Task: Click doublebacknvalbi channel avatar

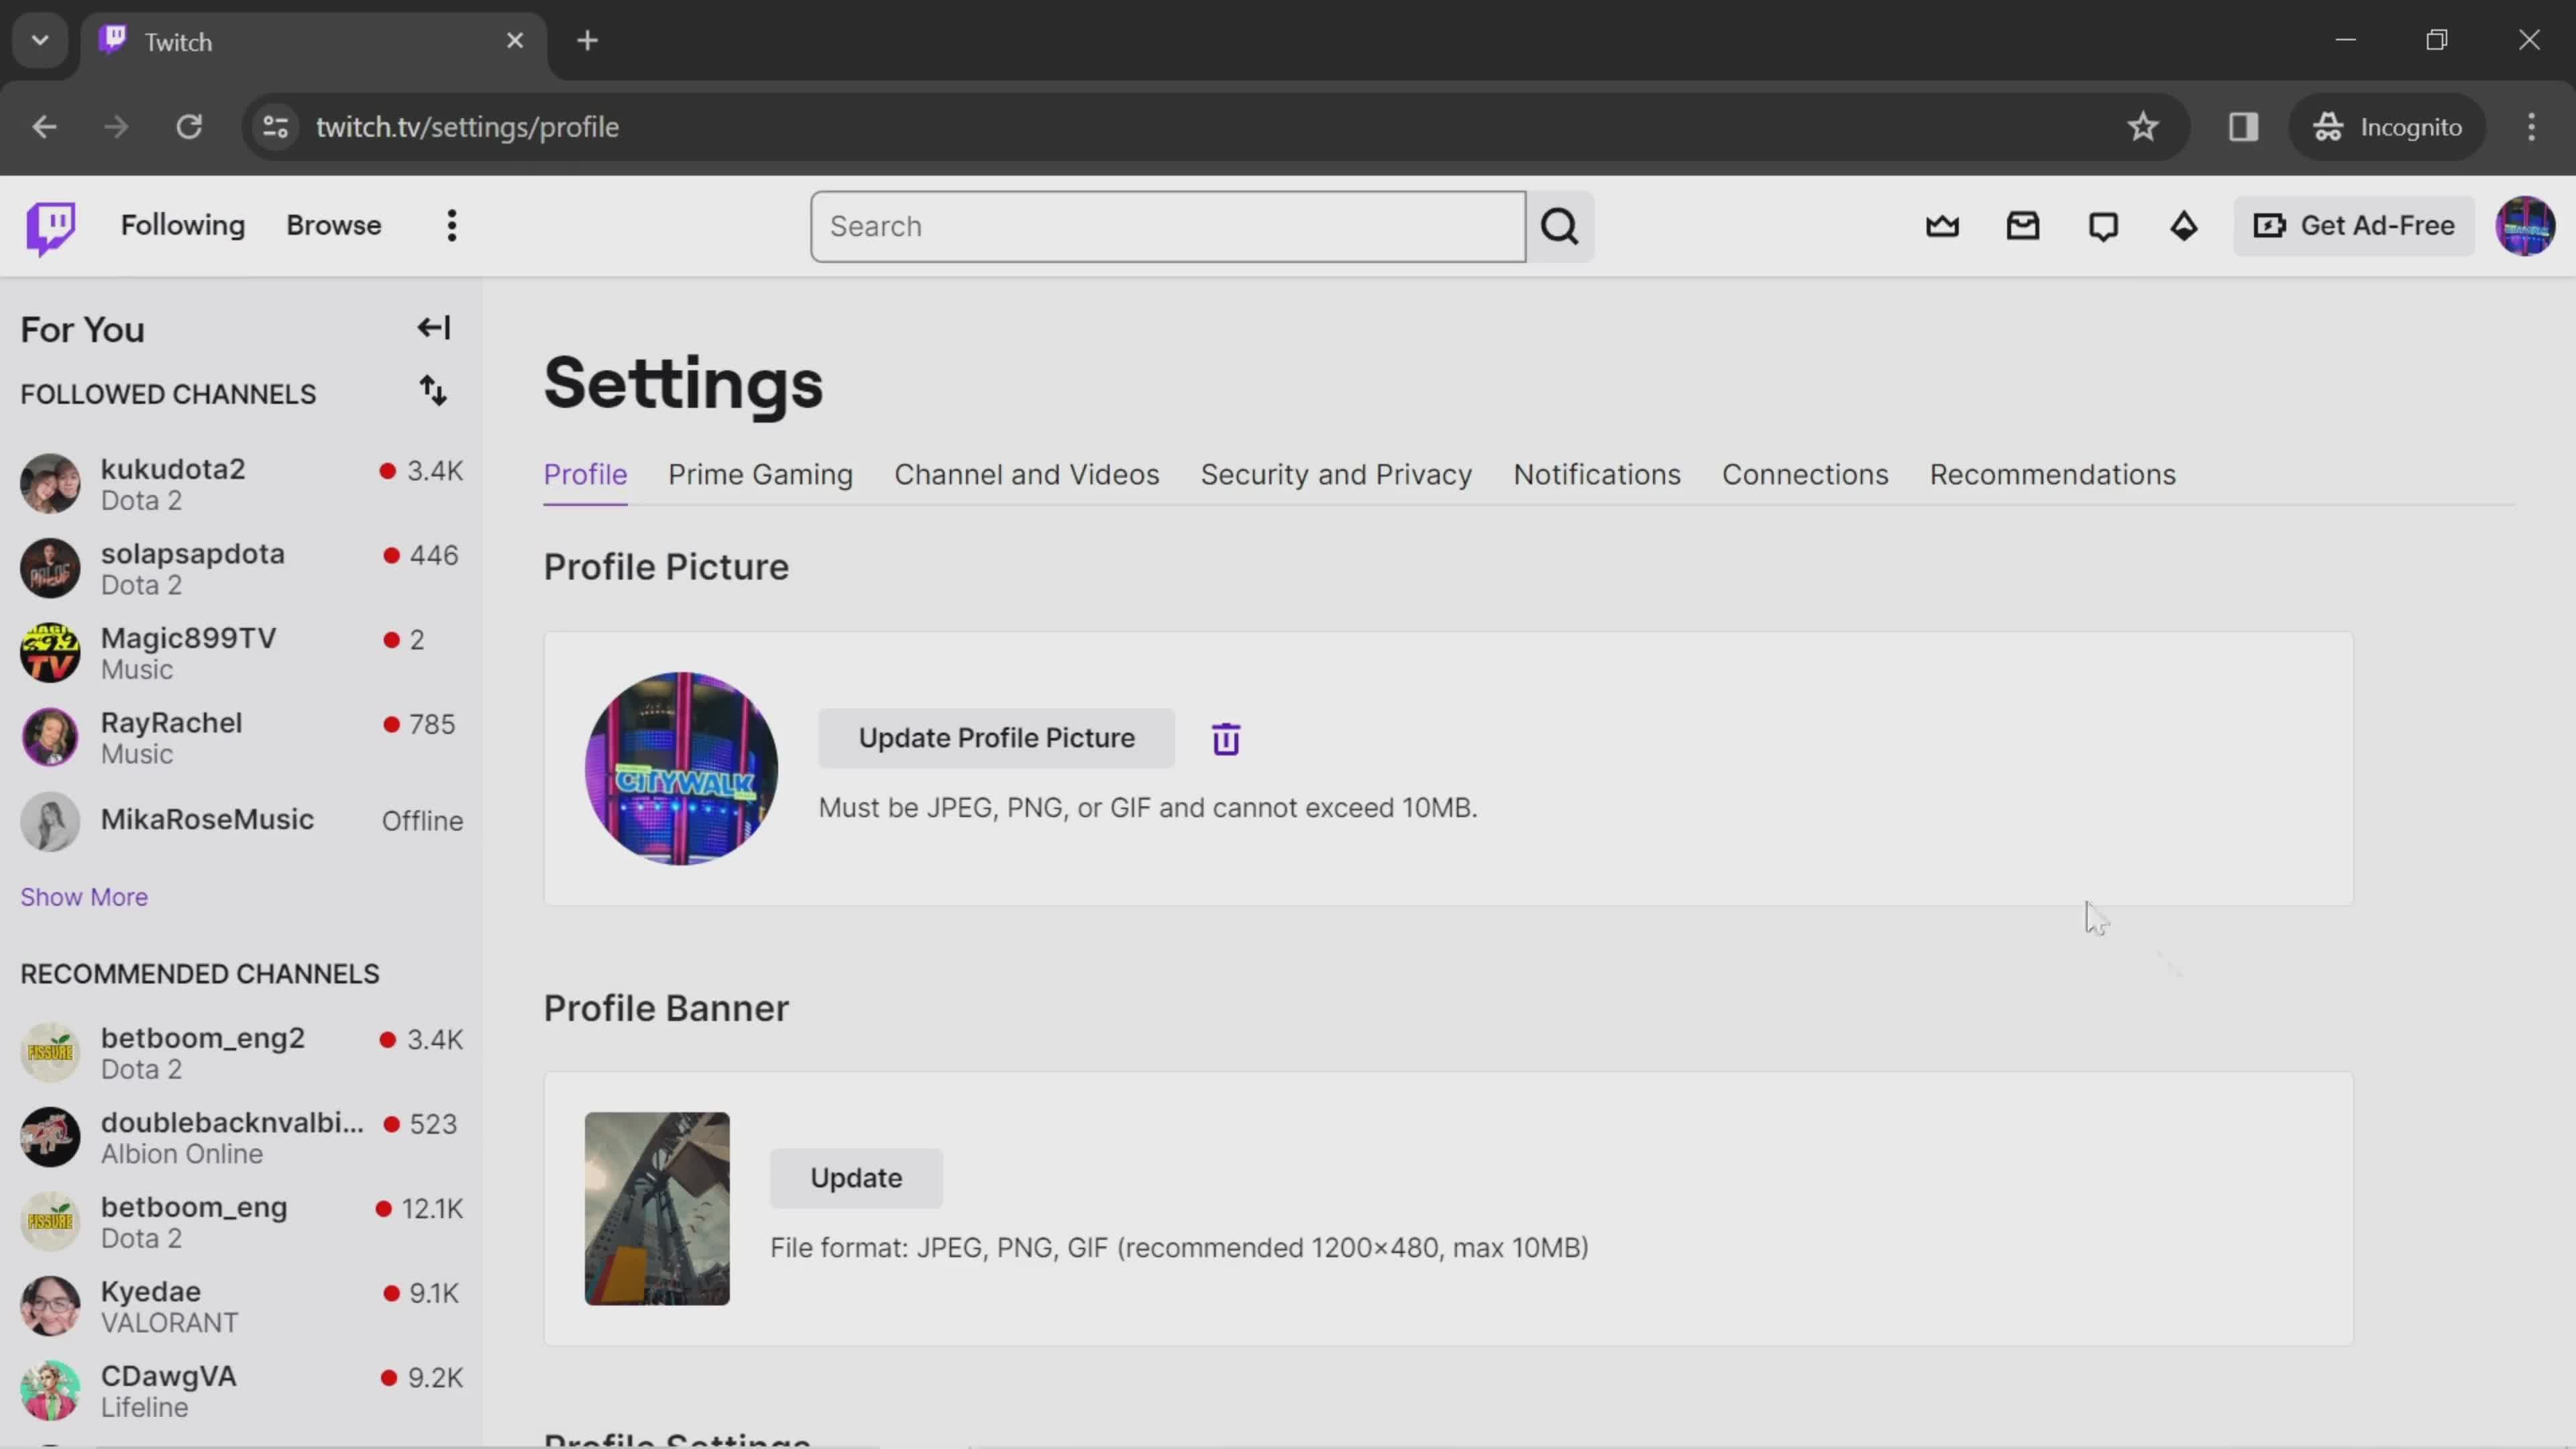Action: coord(50,1137)
